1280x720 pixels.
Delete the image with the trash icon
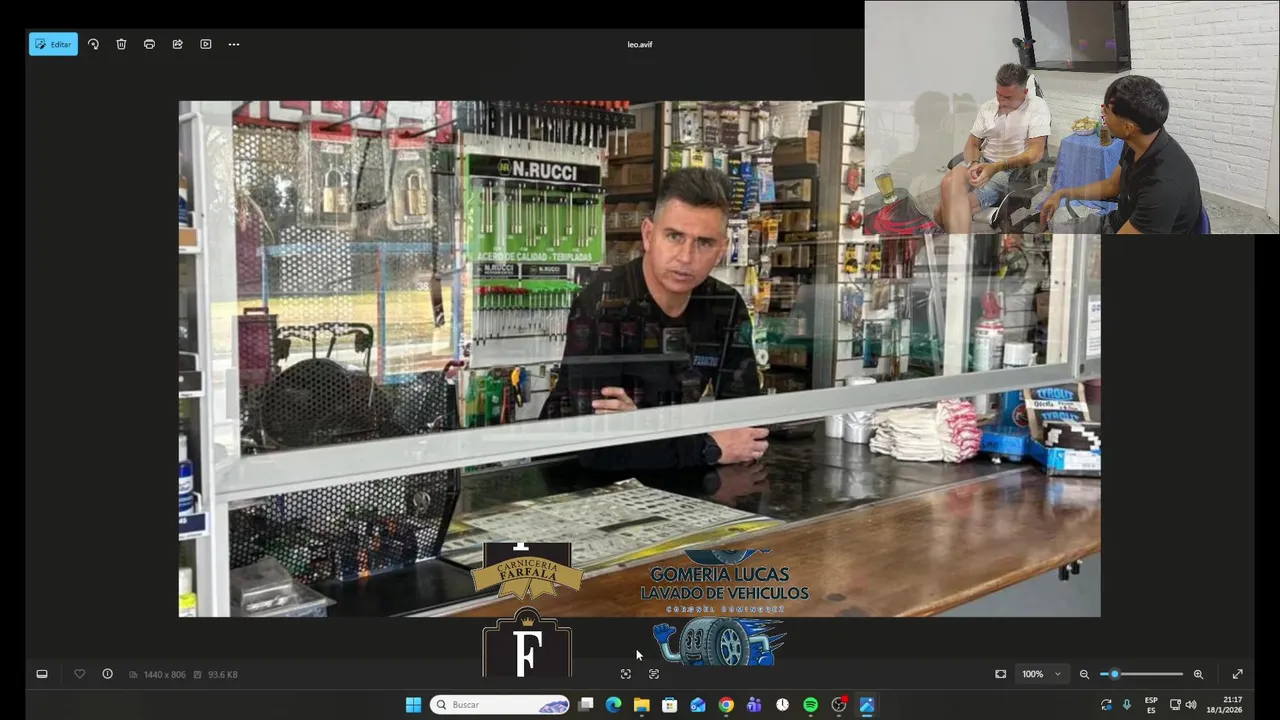121,44
